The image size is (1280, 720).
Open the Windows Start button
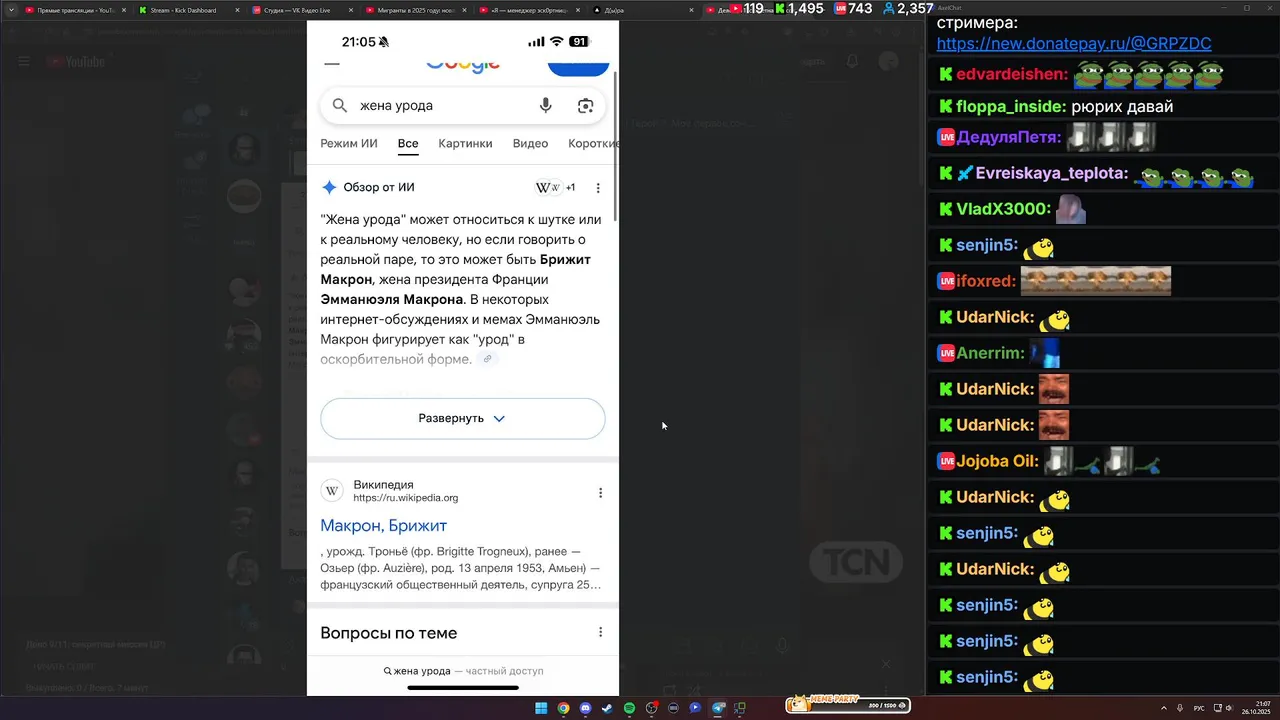(x=541, y=708)
